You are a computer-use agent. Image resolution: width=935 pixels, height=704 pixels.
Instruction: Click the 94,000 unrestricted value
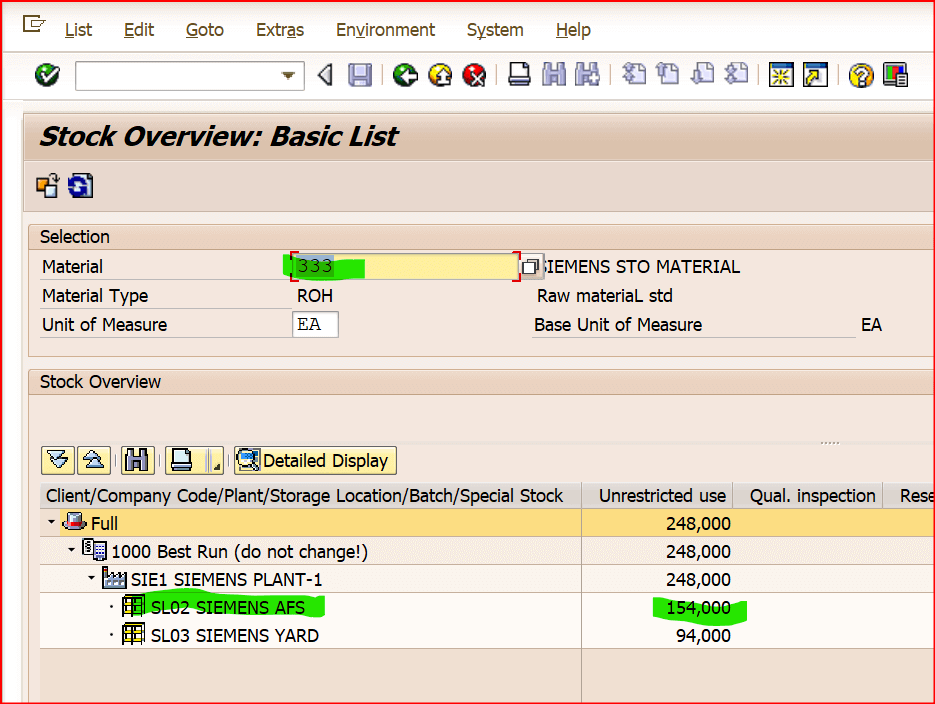703,635
